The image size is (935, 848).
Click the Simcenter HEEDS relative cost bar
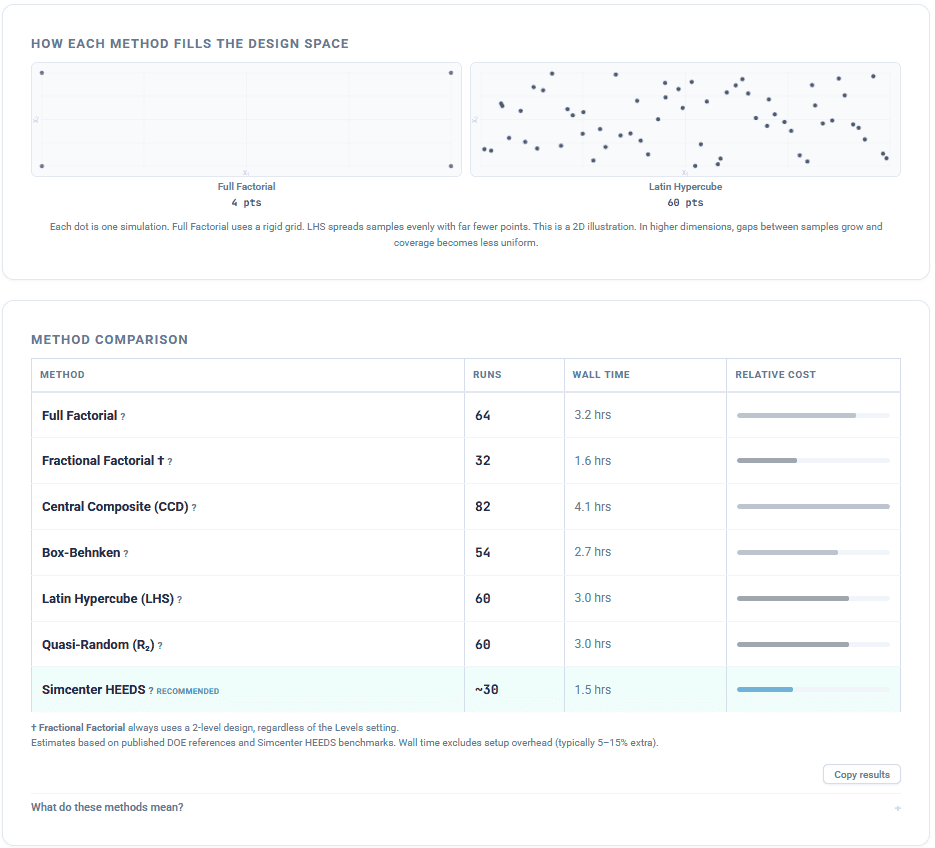pyautogui.click(x=765, y=689)
